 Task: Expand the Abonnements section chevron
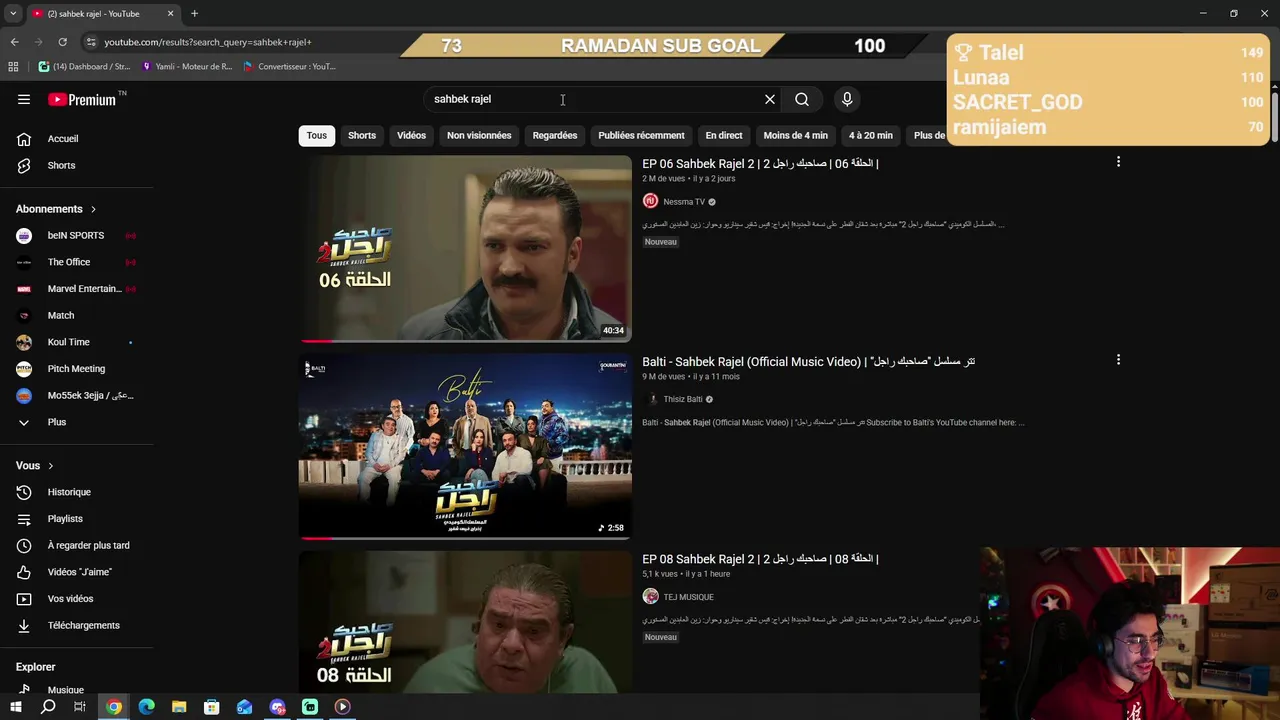point(93,209)
